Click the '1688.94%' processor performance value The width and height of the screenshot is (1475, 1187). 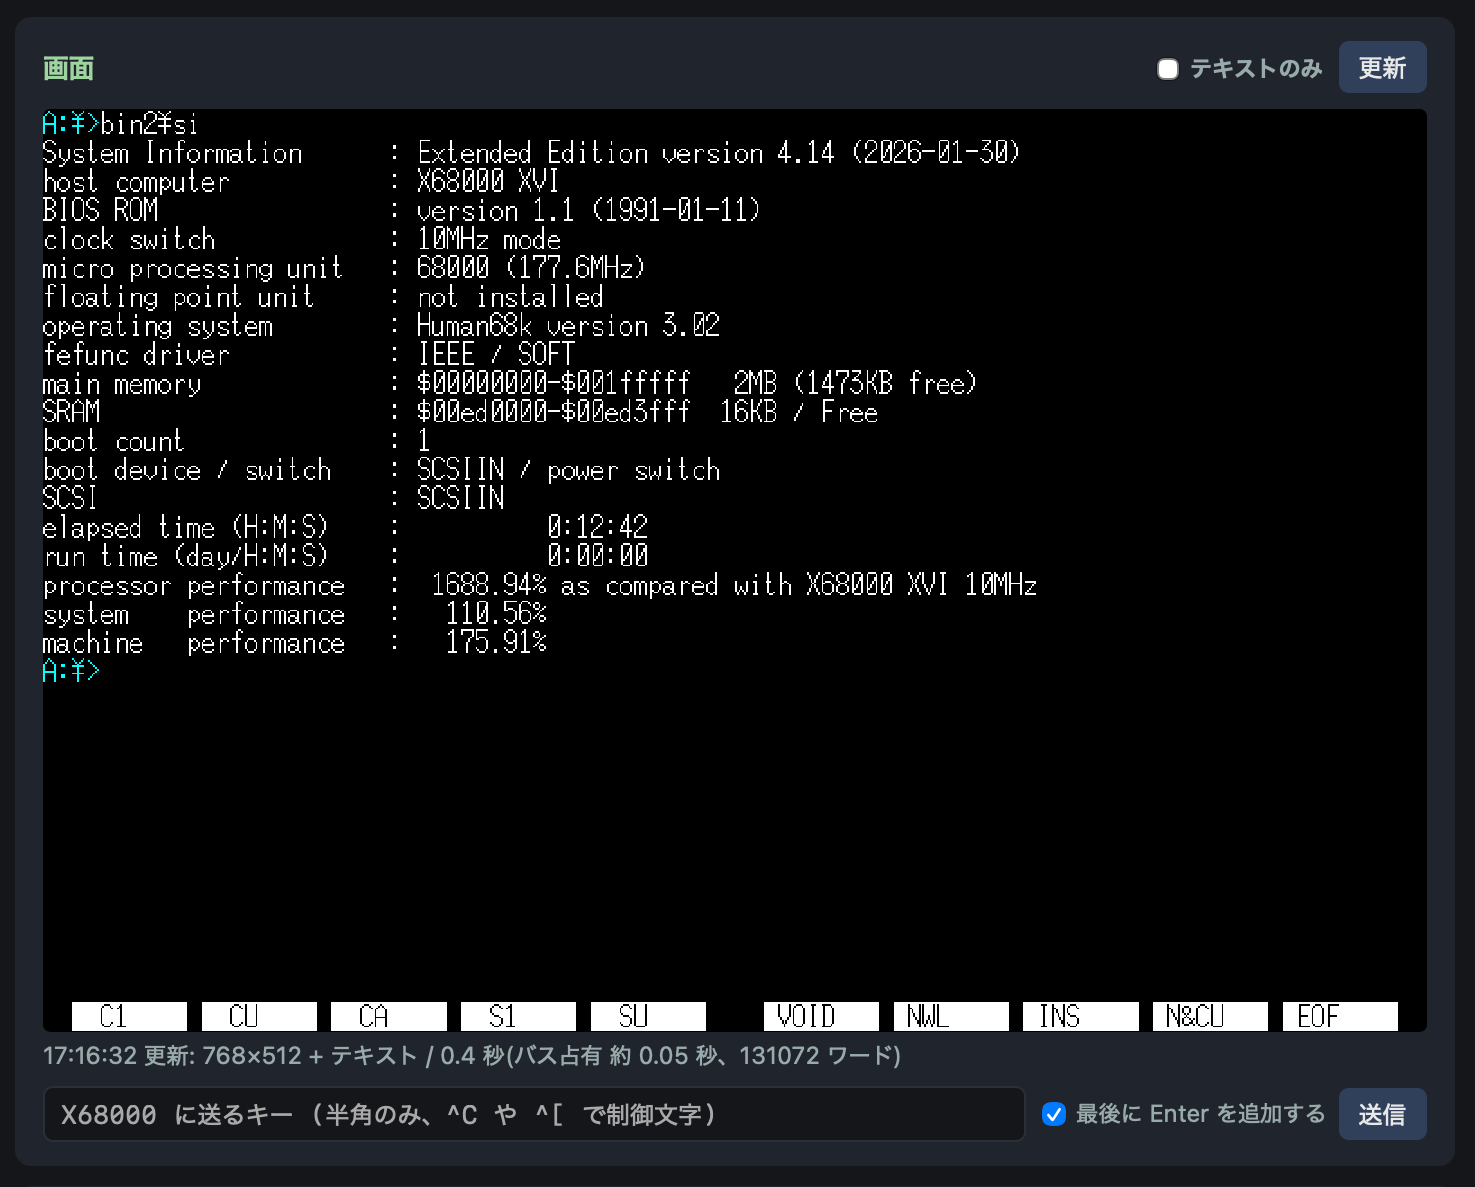489,585
